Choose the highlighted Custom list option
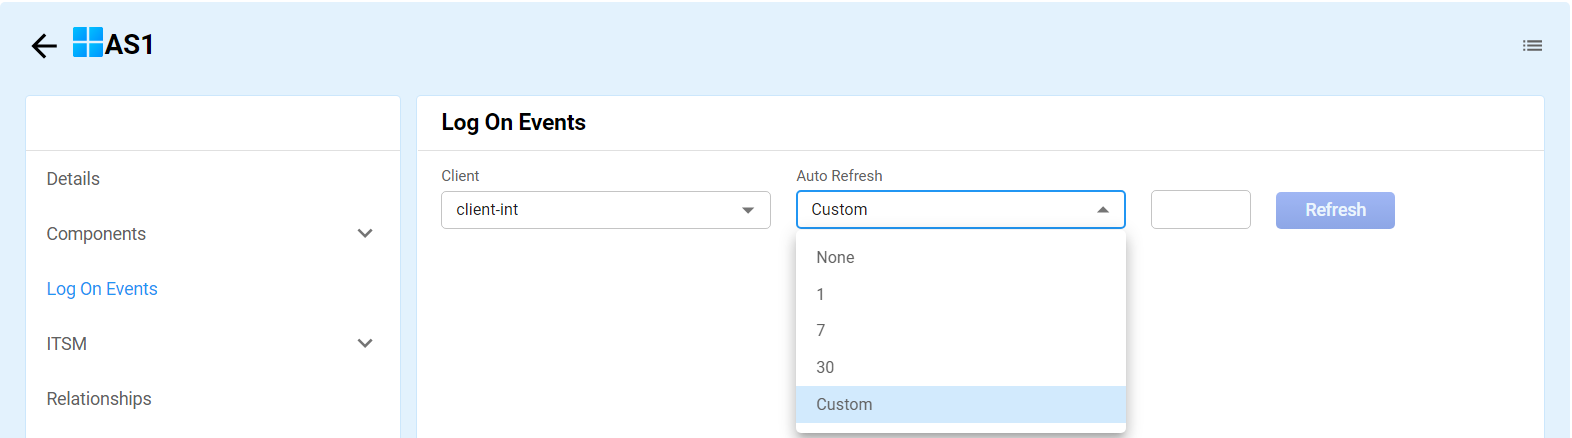This screenshot has height=438, width=1572. pyautogui.click(x=844, y=405)
